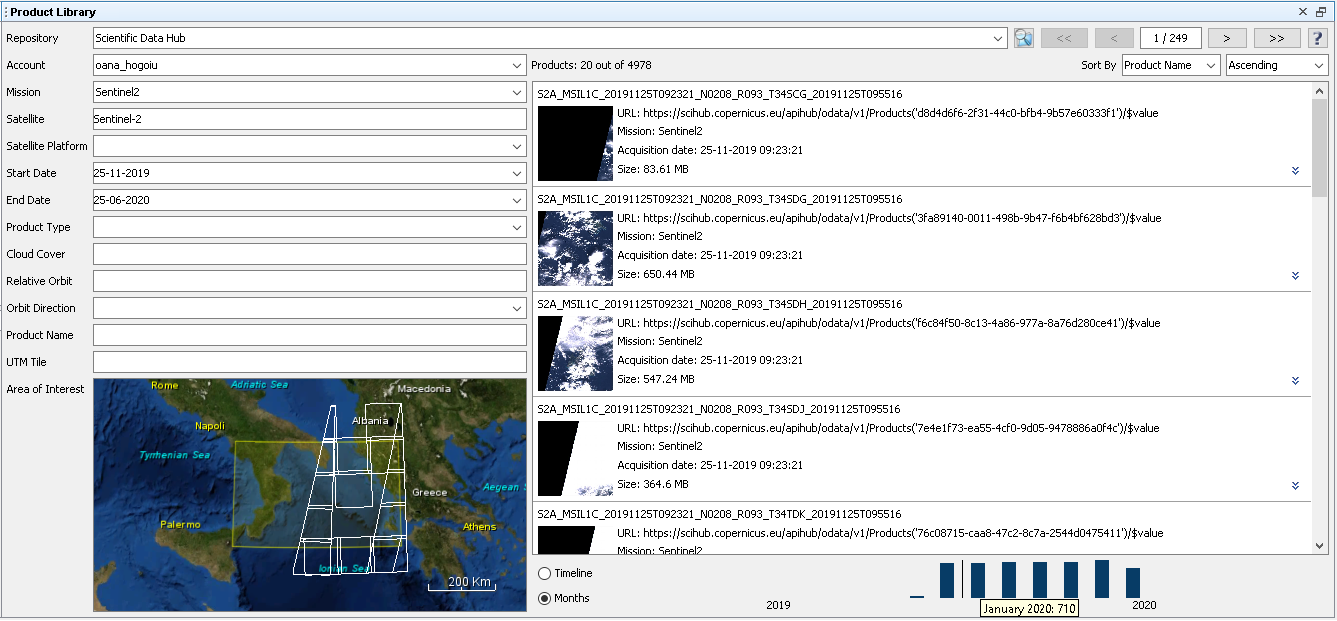Expand details of the T34SDJ product
Image resolution: width=1337 pixels, height=621 pixels.
pos(1296,486)
